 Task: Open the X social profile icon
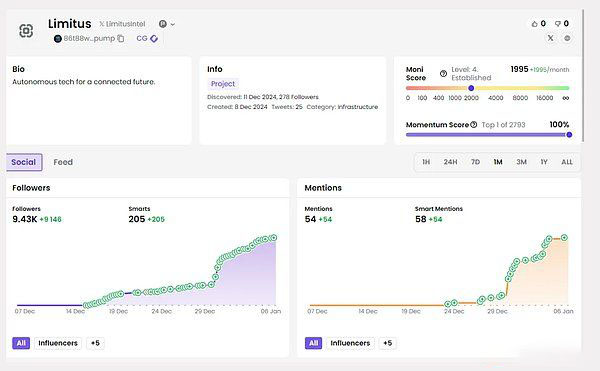[x=550, y=38]
